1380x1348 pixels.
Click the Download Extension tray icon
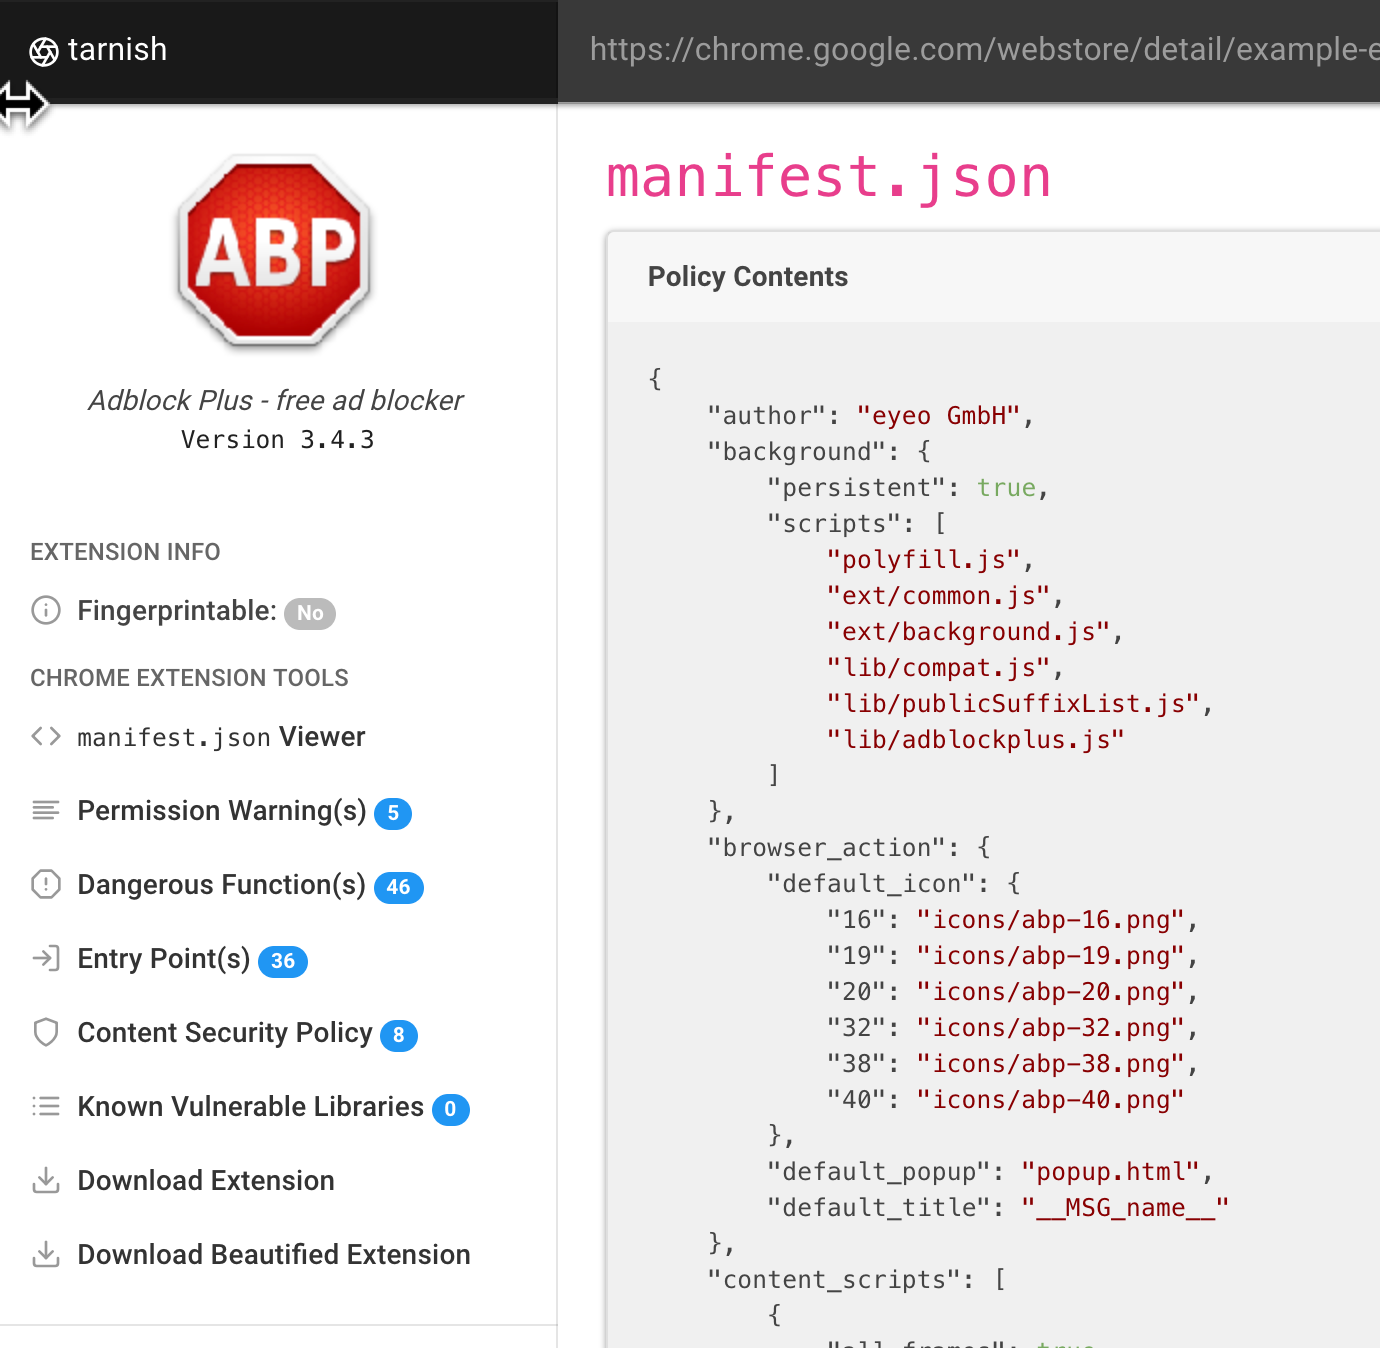(x=46, y=1180)
